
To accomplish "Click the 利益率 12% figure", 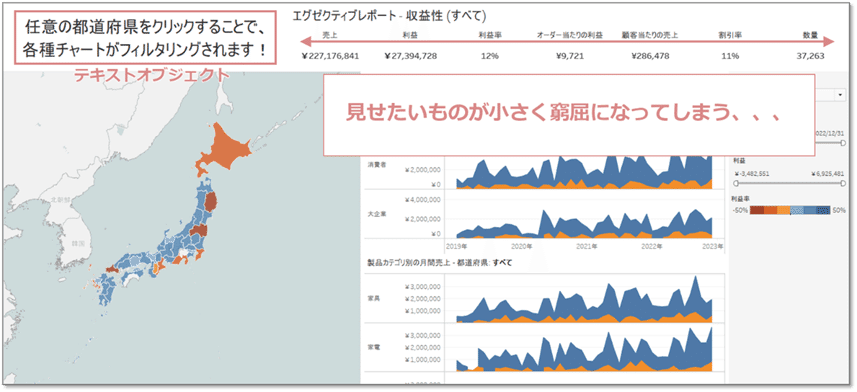I will [490, 56].
